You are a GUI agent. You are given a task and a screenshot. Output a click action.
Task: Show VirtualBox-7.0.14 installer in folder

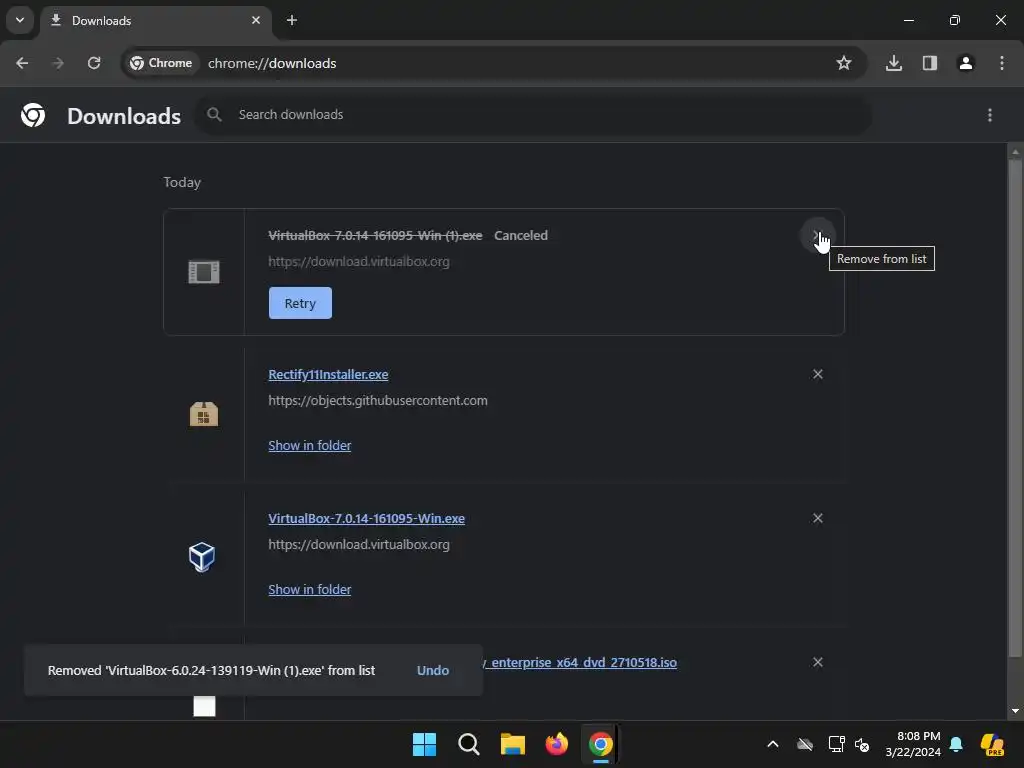(x=310, y=590)
